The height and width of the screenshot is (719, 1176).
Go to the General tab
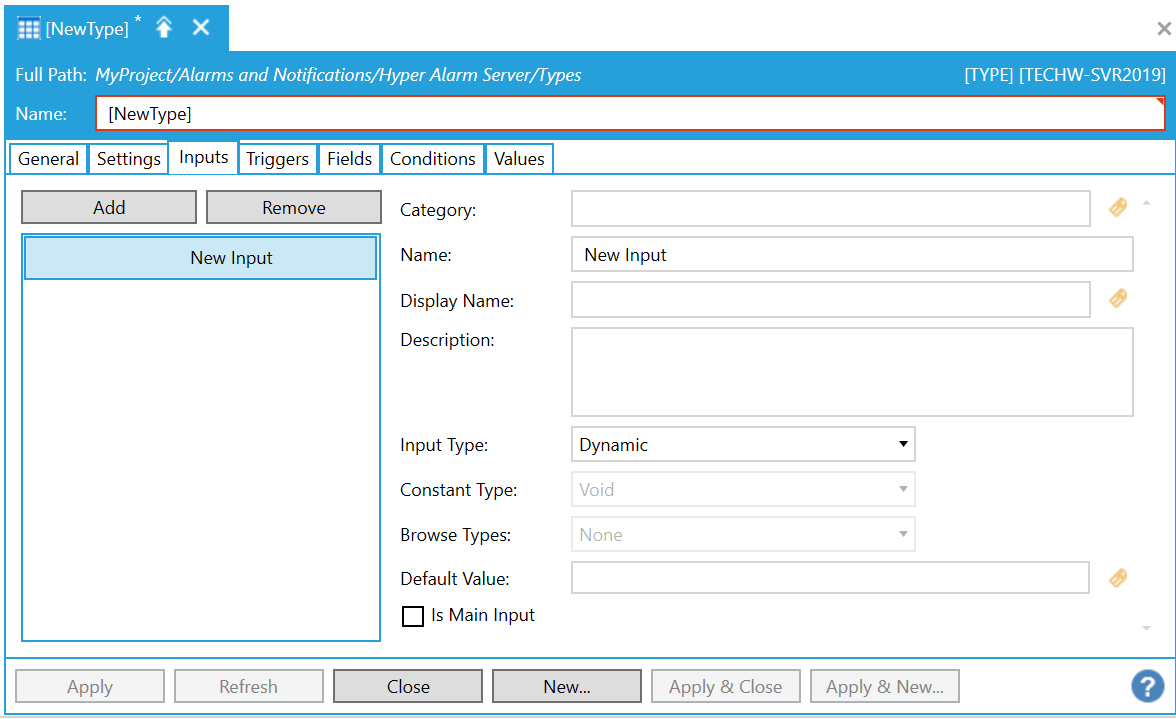(48, 159)
